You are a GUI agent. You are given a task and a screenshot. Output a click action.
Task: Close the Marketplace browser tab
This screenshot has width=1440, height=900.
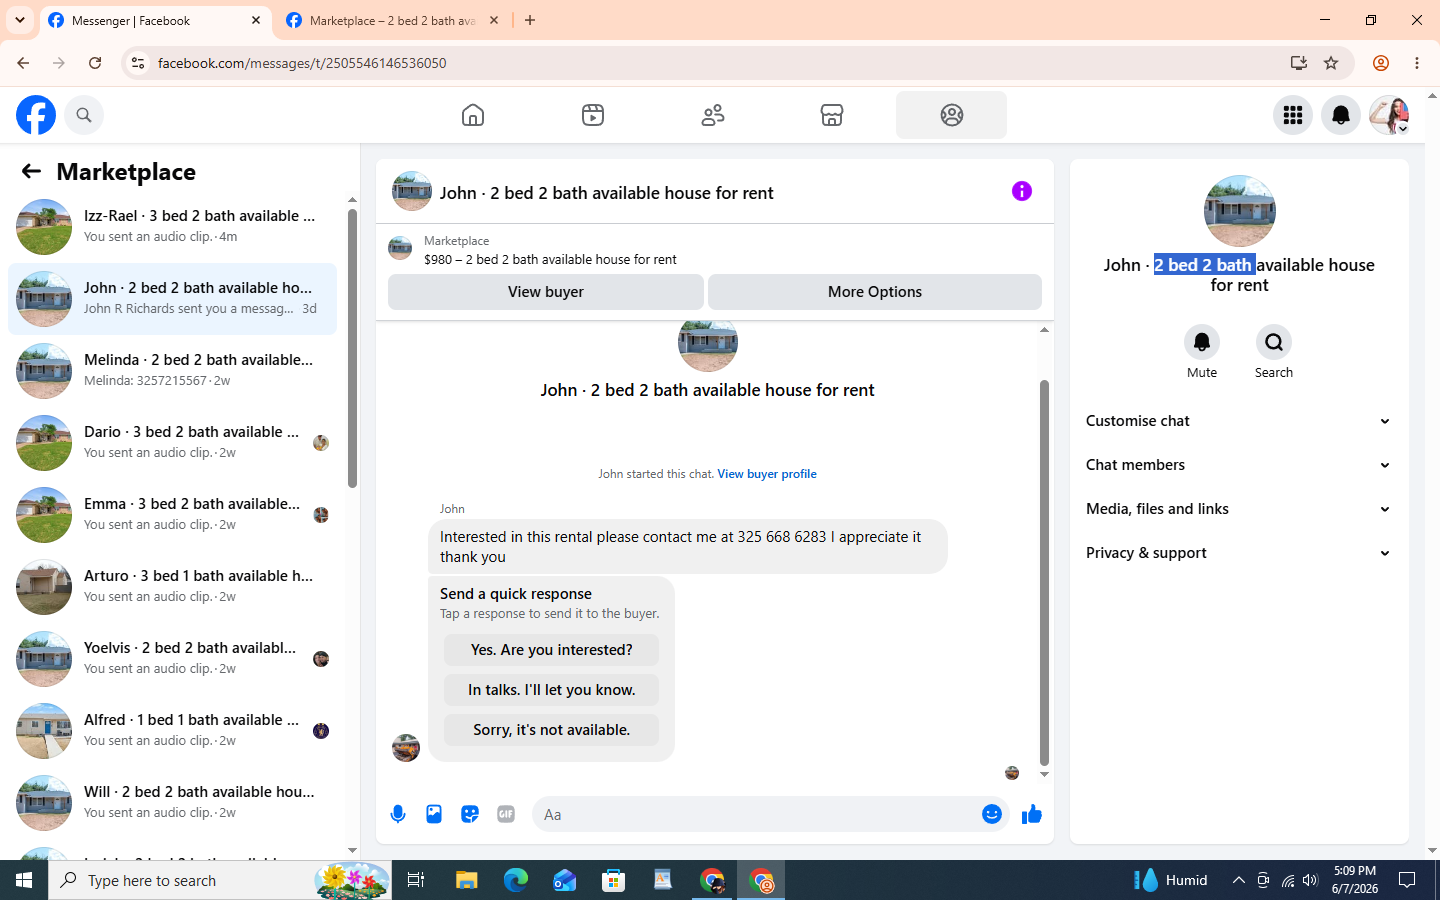pos(494,20)
